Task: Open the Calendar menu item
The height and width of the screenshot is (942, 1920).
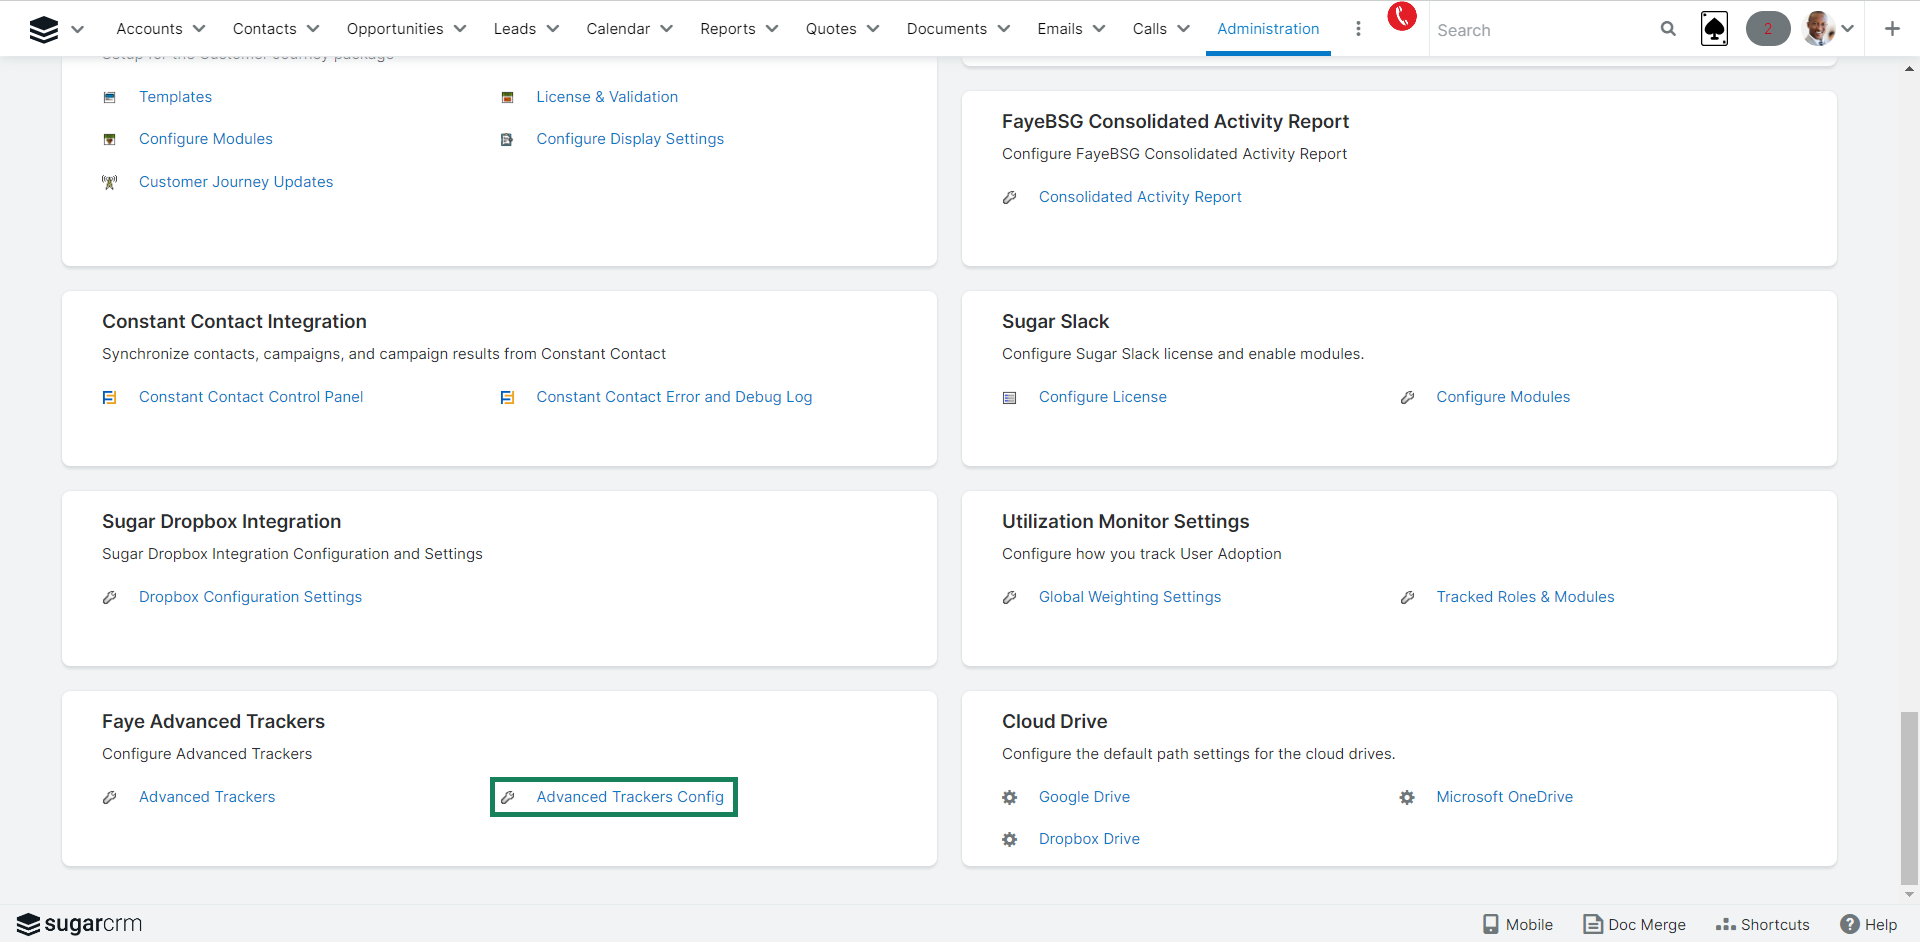Action: [618, 29]
